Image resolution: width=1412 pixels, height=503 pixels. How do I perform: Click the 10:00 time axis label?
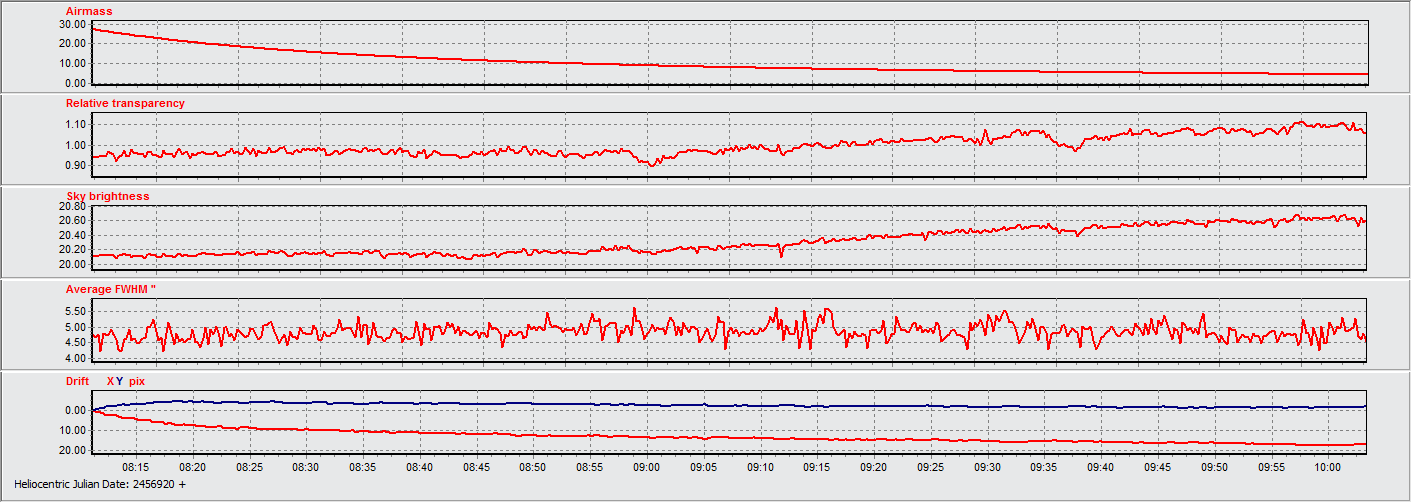tap(1328, 467)
